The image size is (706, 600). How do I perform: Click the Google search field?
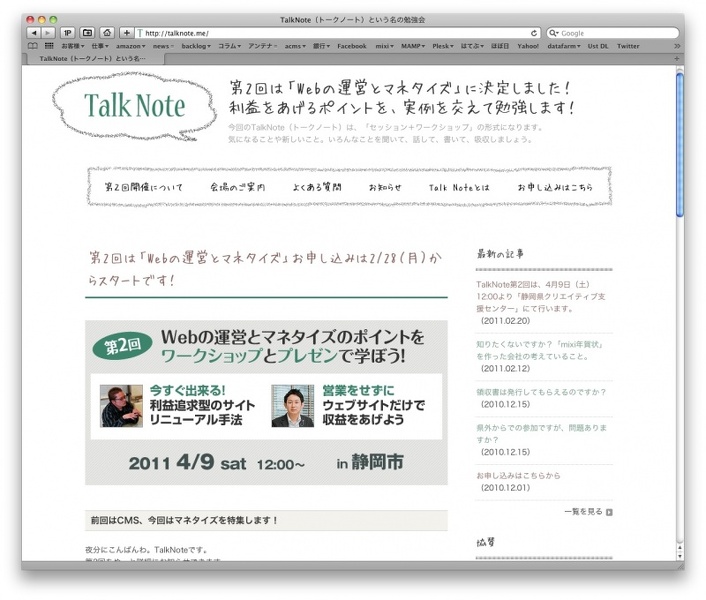(612, 33)
